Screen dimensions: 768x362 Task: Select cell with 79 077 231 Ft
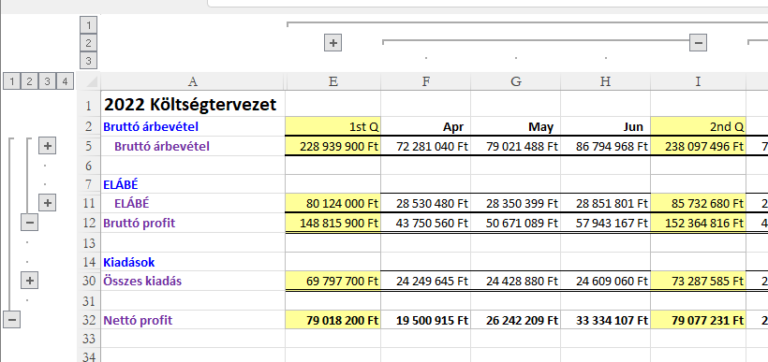(698, 320)
